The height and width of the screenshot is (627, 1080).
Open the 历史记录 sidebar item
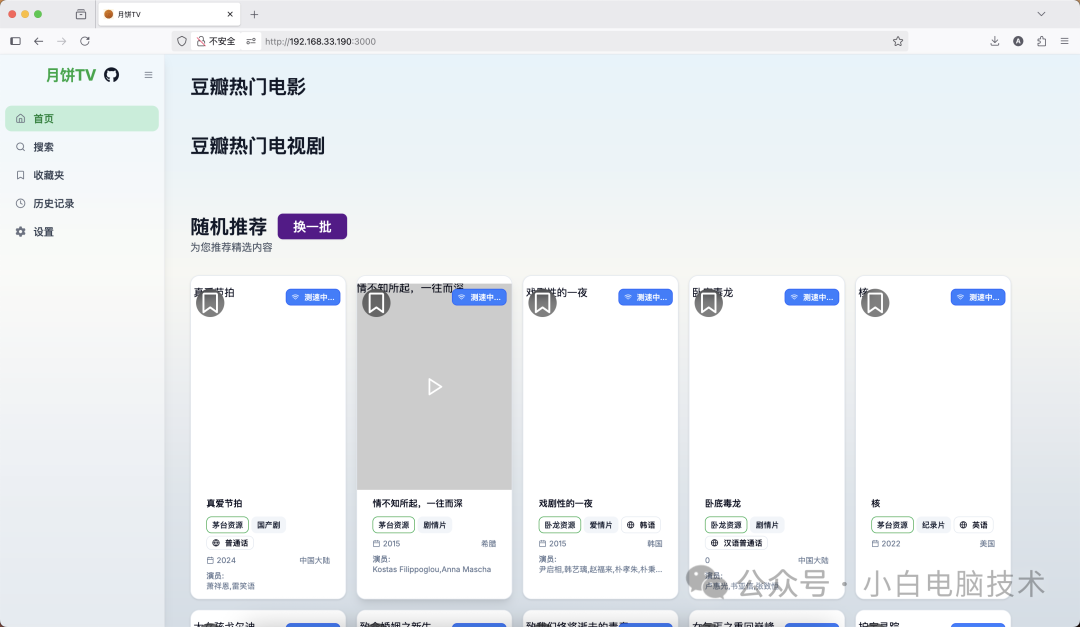[82, 203]
